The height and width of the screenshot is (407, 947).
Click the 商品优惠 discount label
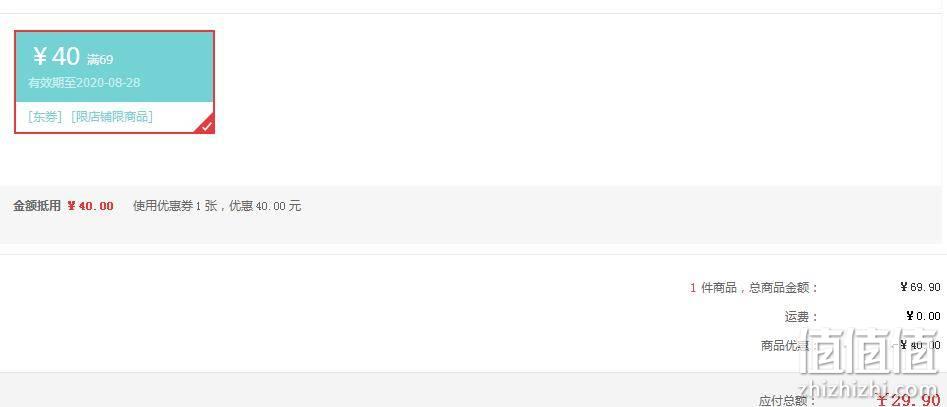coord(785,345)
